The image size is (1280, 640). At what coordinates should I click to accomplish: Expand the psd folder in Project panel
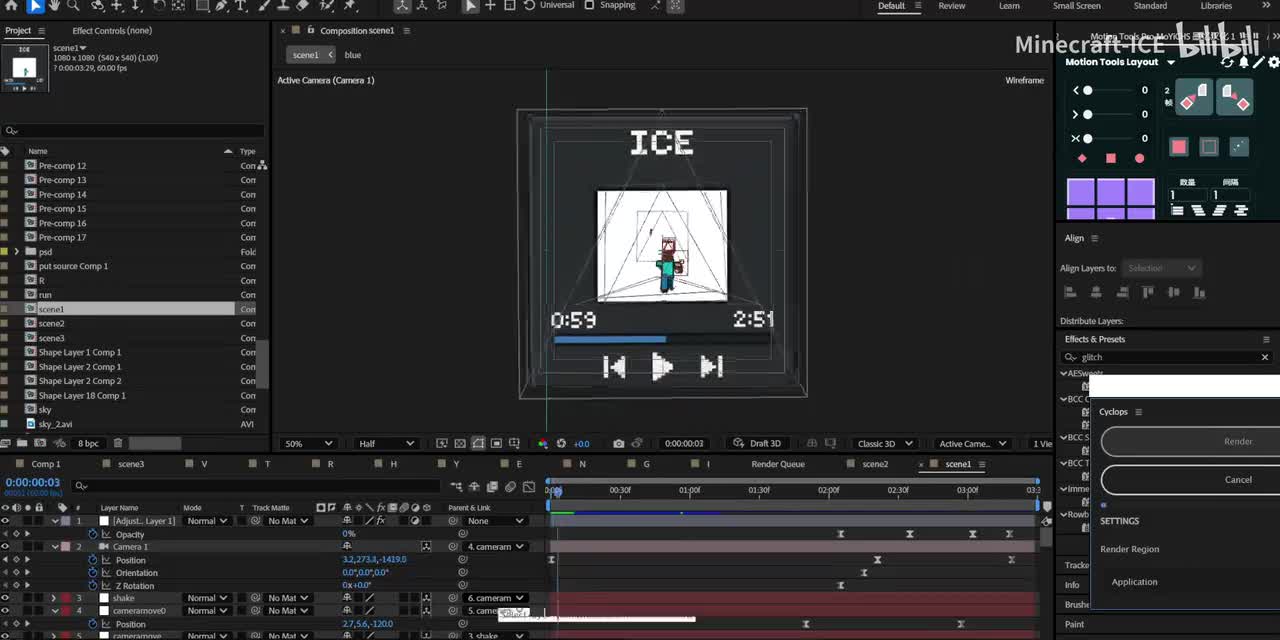point(17,252)
